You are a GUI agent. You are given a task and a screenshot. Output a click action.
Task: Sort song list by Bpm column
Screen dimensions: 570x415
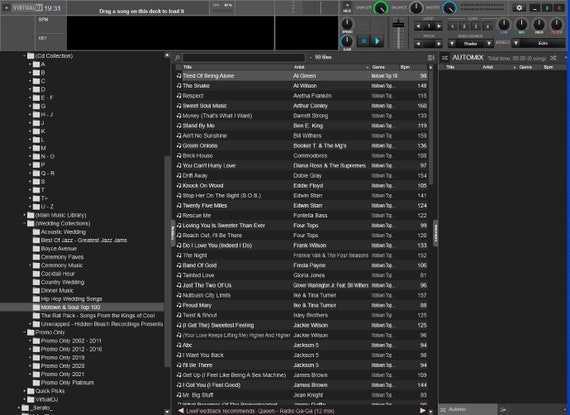pyautogui.click(x=405, y=67)
